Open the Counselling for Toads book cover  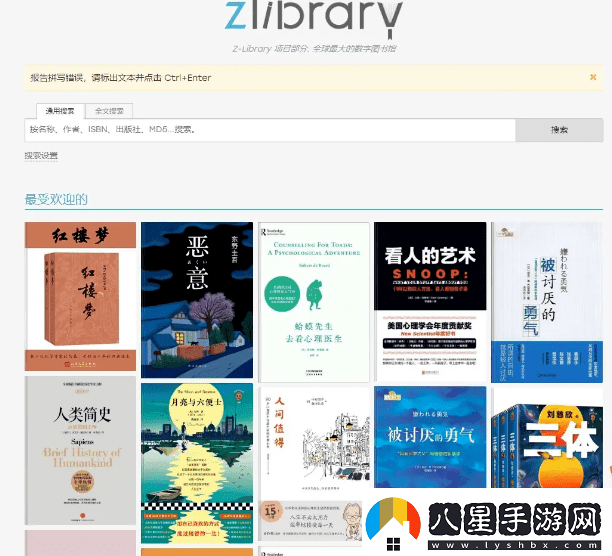tap(314, 302)
